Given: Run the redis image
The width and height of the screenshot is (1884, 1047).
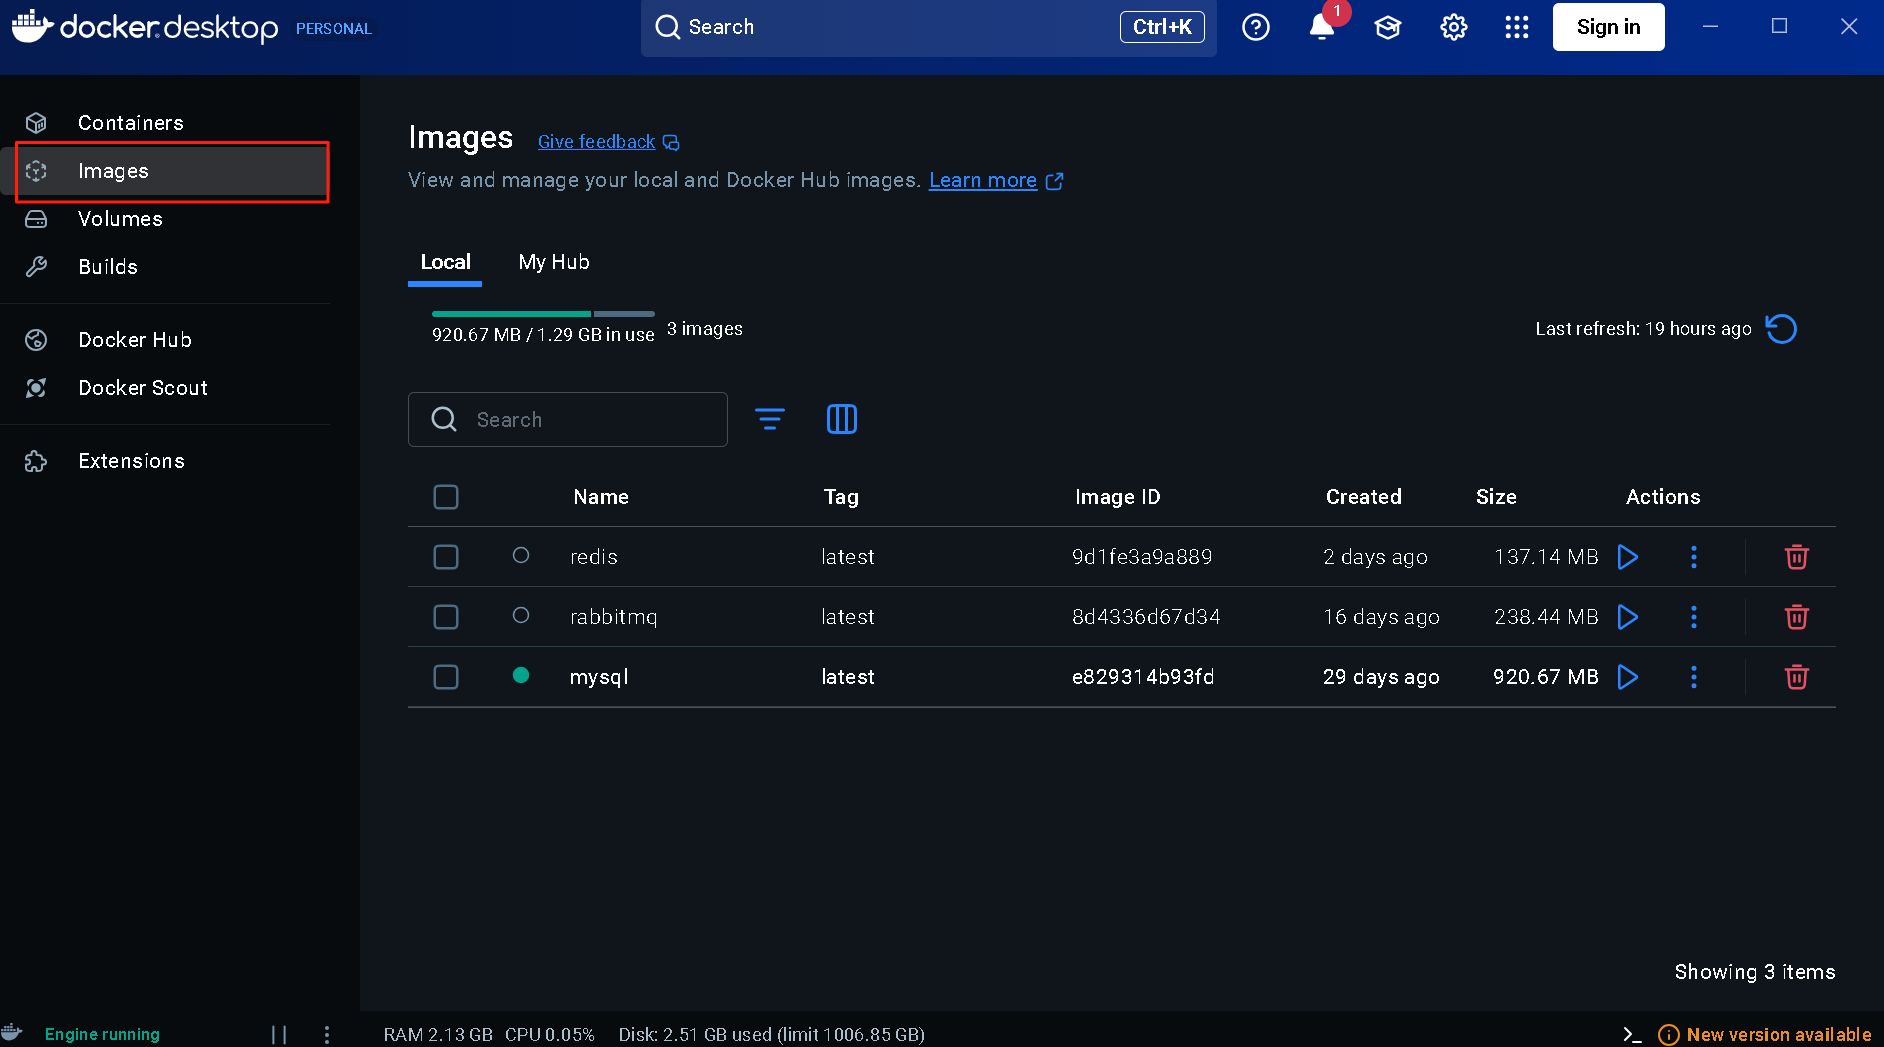Looking at the screenshot, I should coord(1628,557).
